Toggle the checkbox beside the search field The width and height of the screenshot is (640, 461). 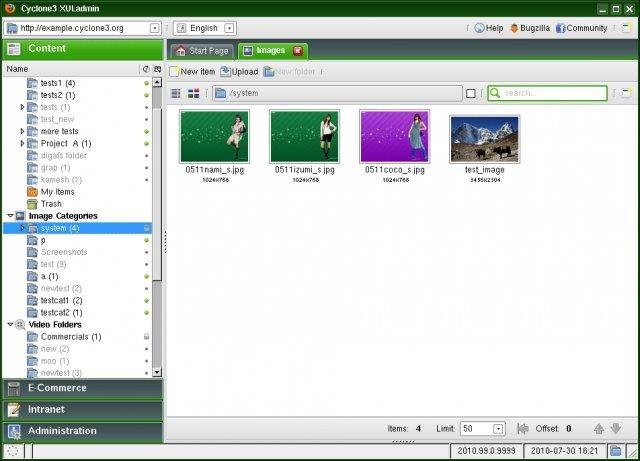click(x=471, y=93)
